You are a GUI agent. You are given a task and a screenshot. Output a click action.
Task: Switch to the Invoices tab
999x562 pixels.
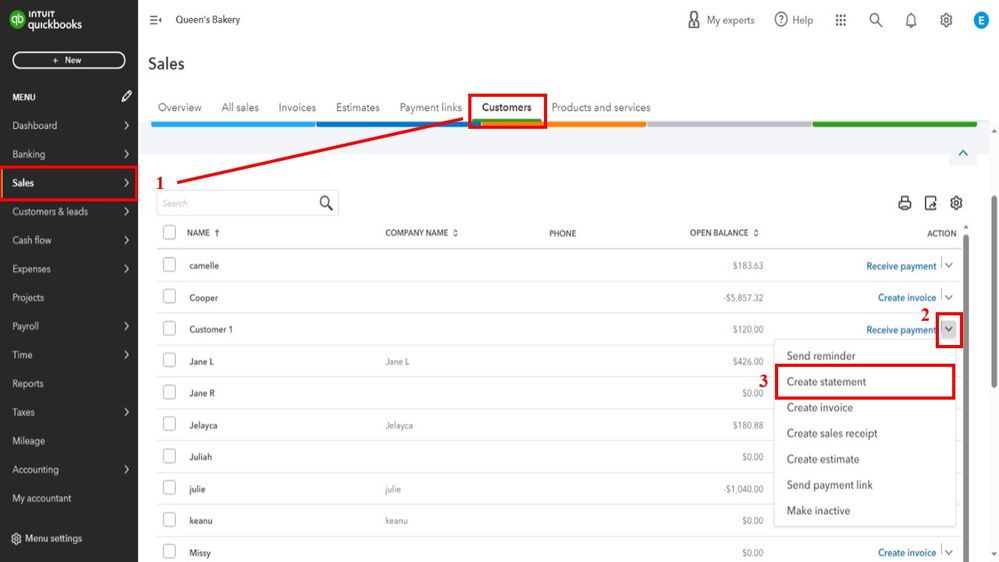(297, 108)
